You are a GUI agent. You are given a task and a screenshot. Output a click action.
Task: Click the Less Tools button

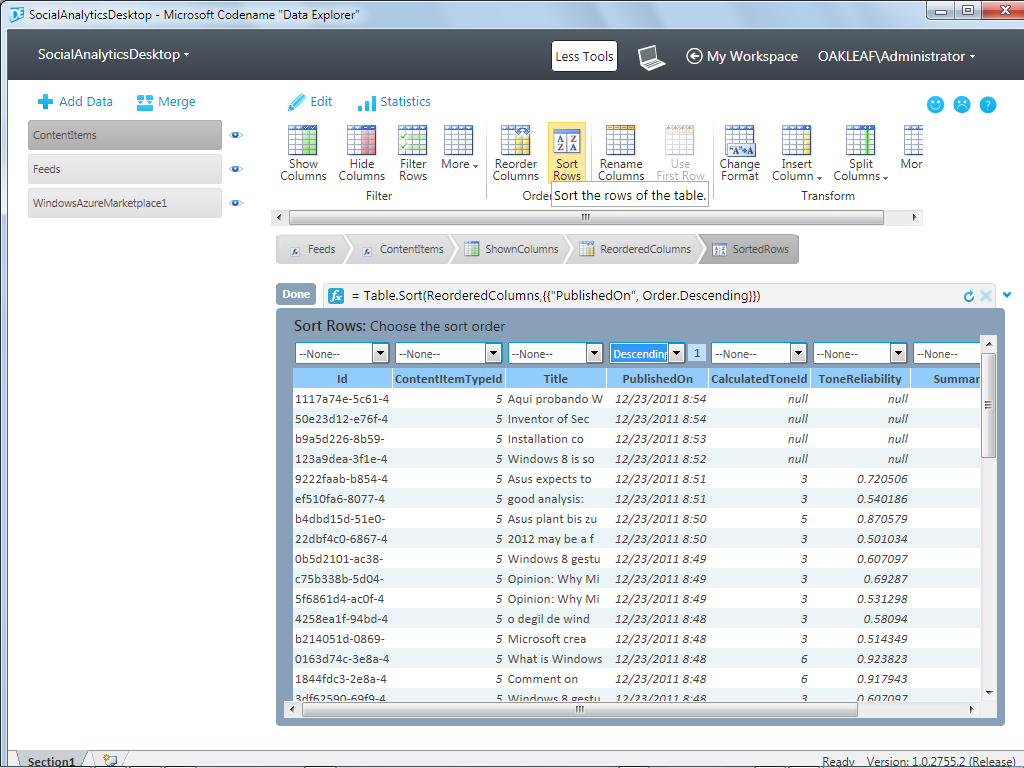pyautogui.click(x=584, y=57)
